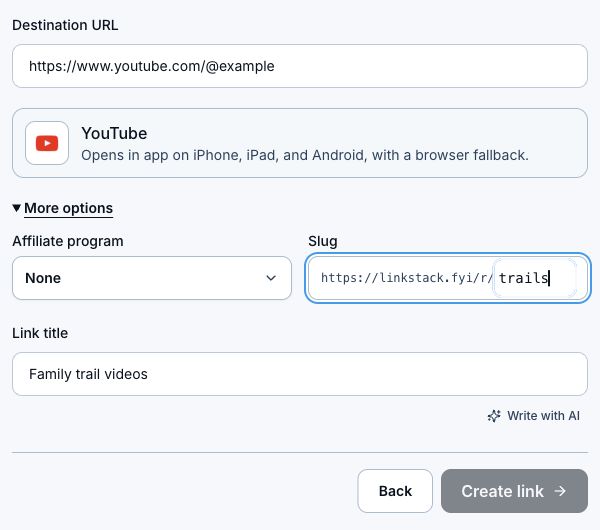Click the More options disclosure triangle
This screenshot has width=600, height=530.
point(16,208)
